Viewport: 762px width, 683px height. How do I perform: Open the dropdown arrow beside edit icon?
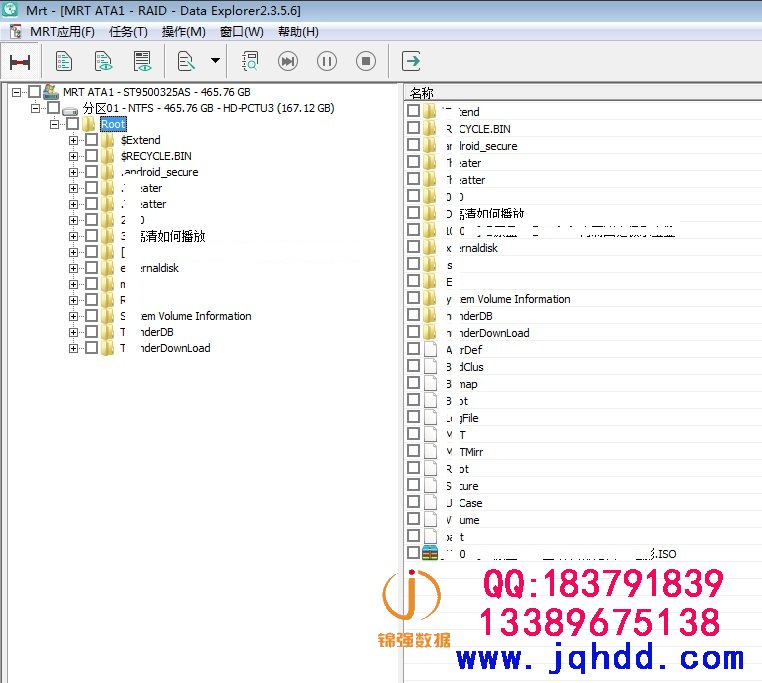(215, 61)
